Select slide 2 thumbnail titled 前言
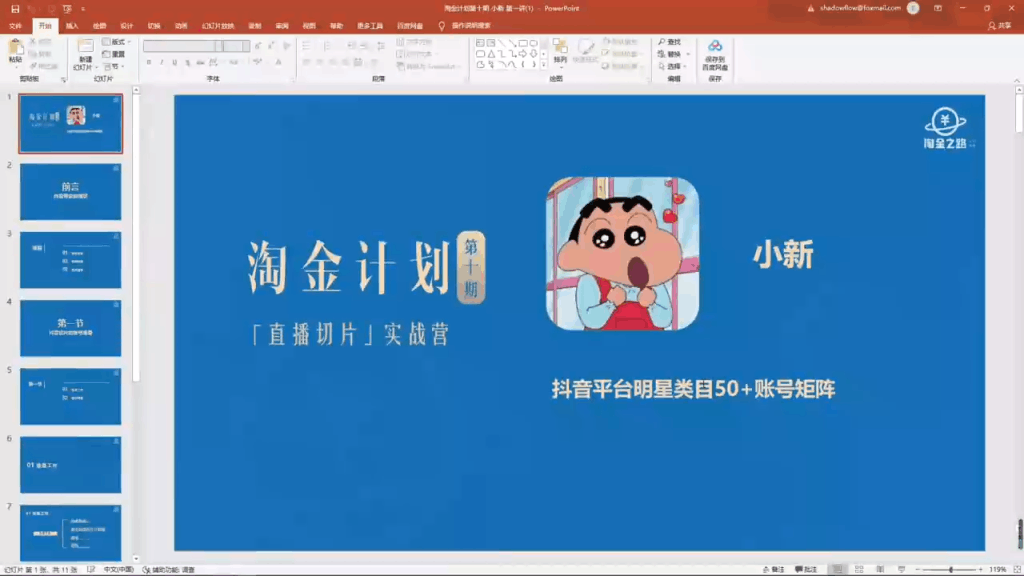Viewport: 1024px width, 576px height. point(71,191)
